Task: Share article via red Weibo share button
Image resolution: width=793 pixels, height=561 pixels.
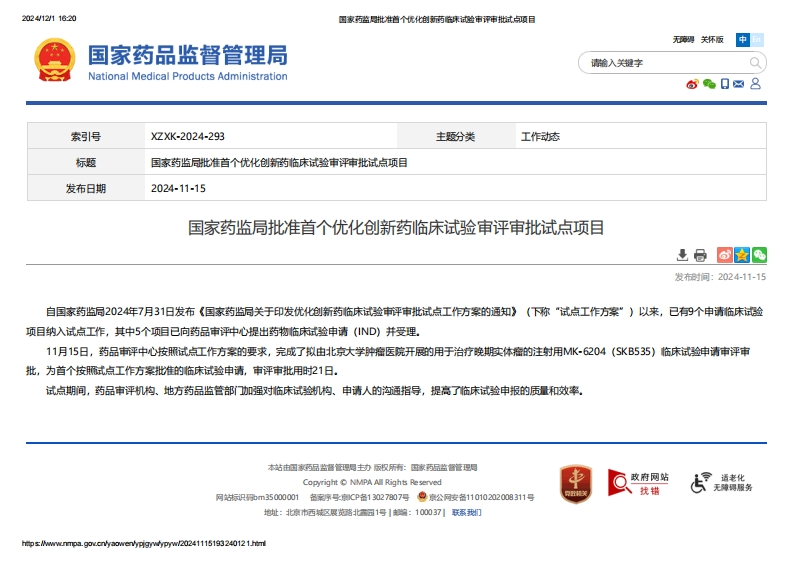Action: click(724, 255)
